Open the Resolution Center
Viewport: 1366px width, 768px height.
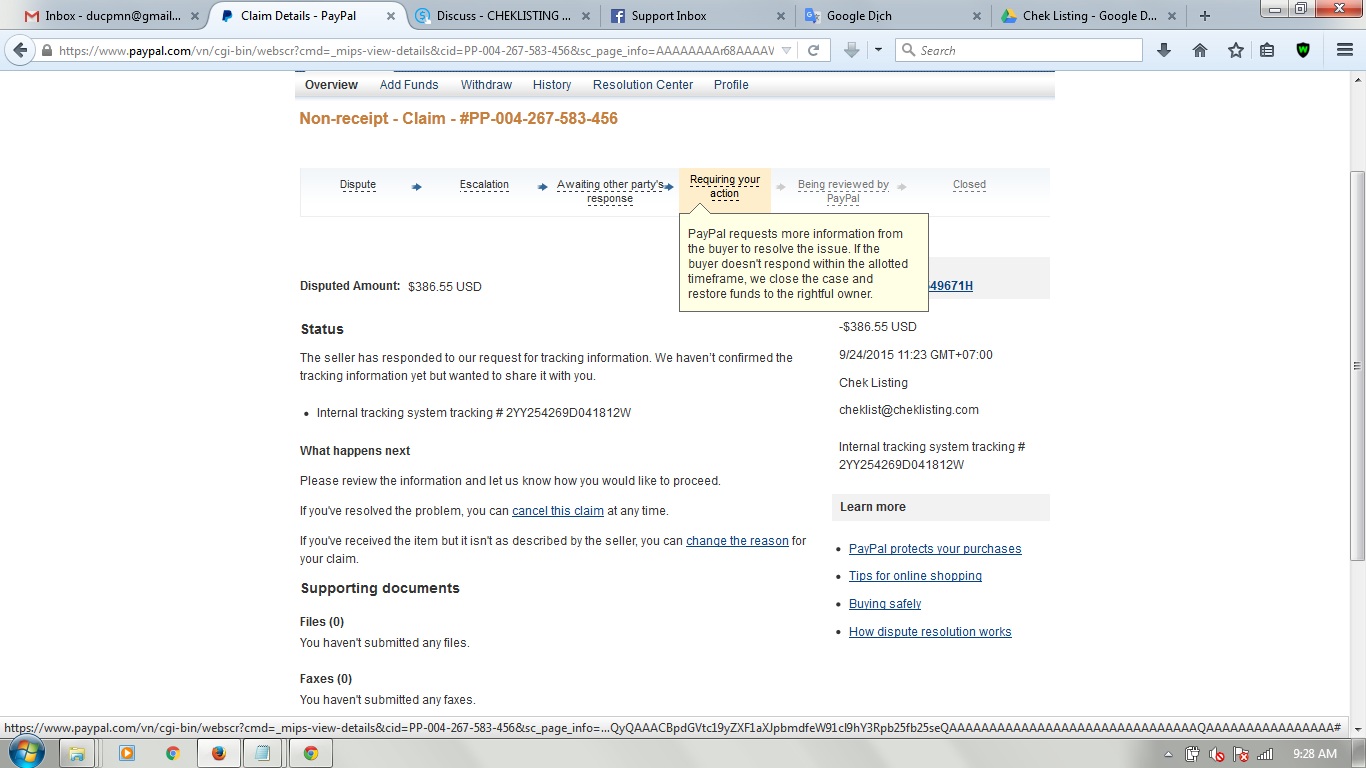click(x=643, y=85)
